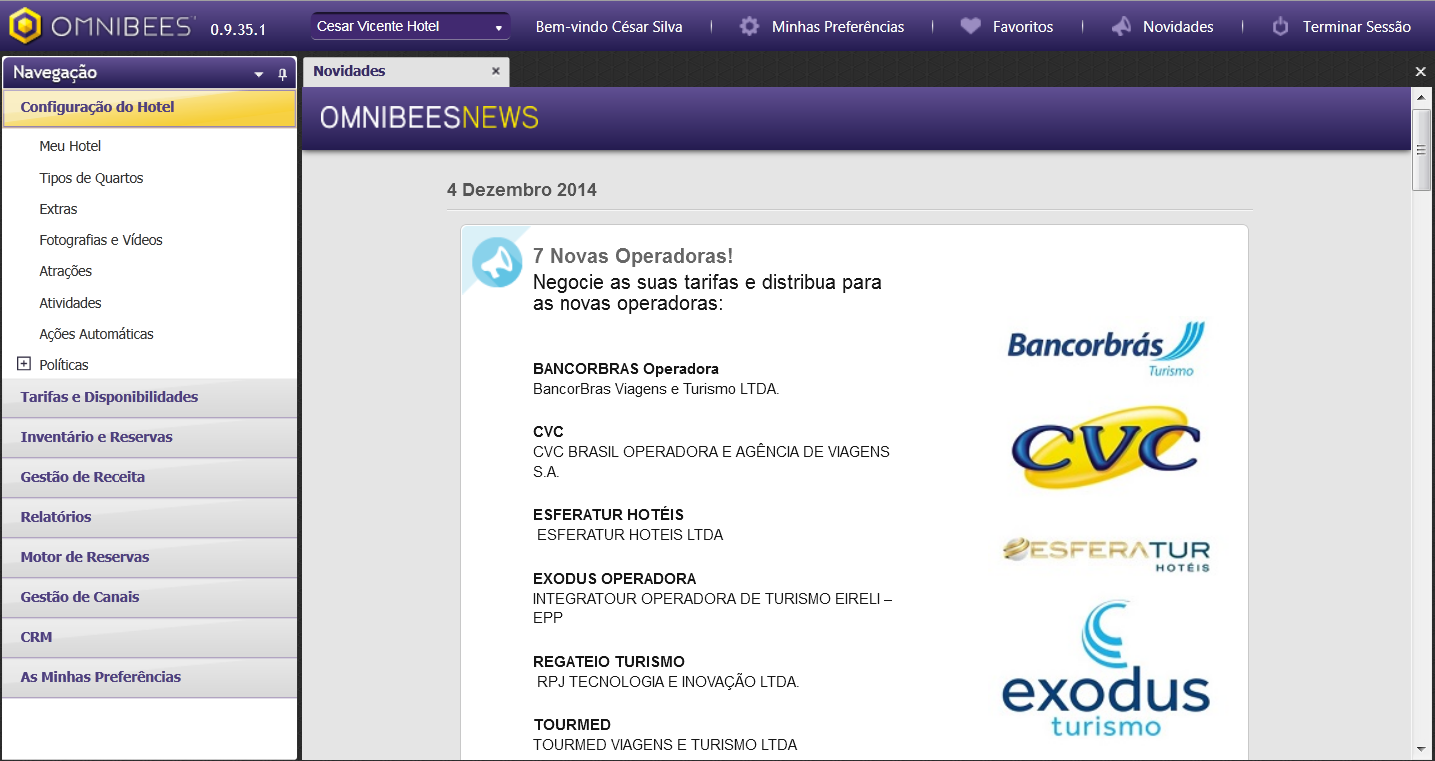Open the Navegação panel dropdown arrow

[x=259, y=74]
